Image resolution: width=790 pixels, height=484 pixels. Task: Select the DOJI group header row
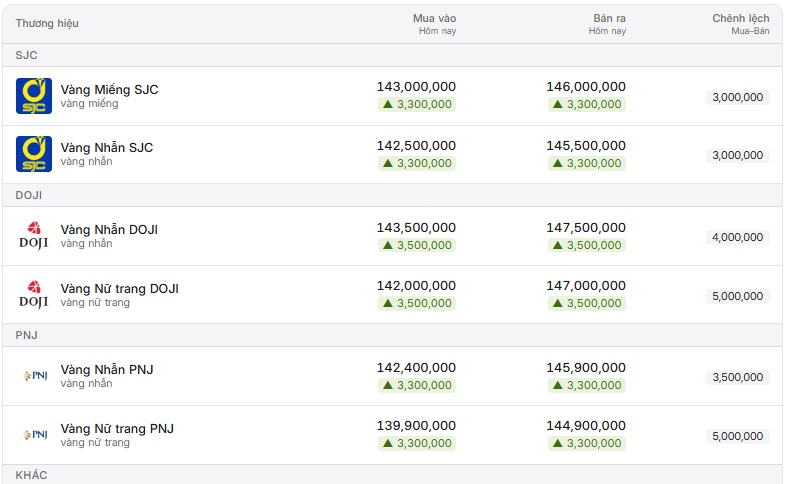click(x=392, y=195)
